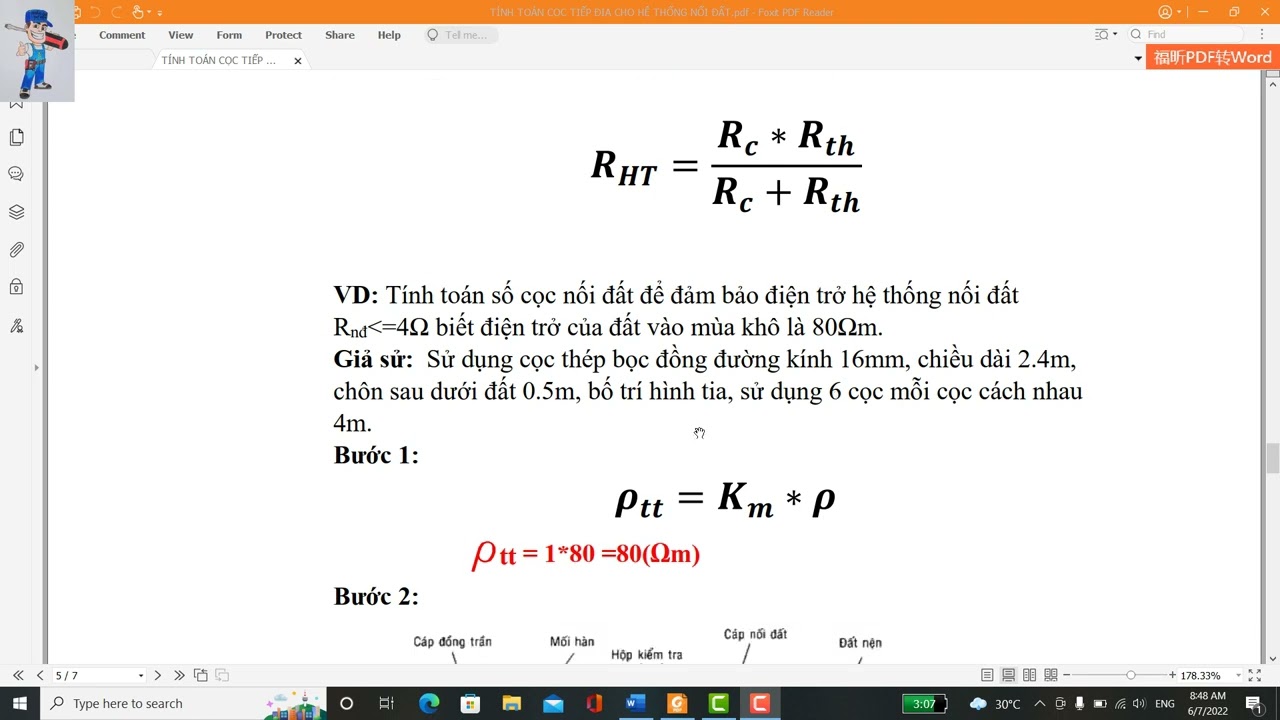
Task: Click the Previous View icon in status bar
Action: point(201,675)
